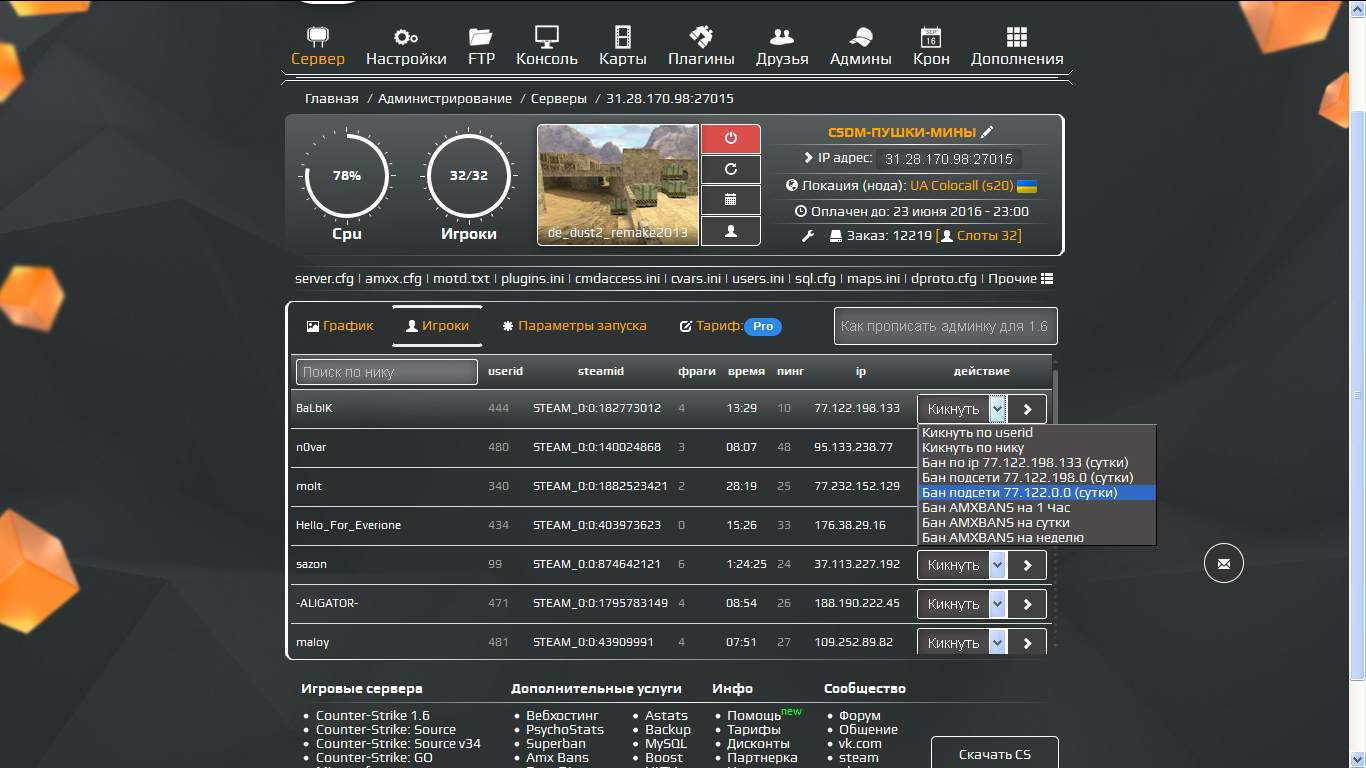Click the de_dust2_remake2013 map thumbnail
The height and width of the screenshot is (768, 1366).
(x=618, y=185)
